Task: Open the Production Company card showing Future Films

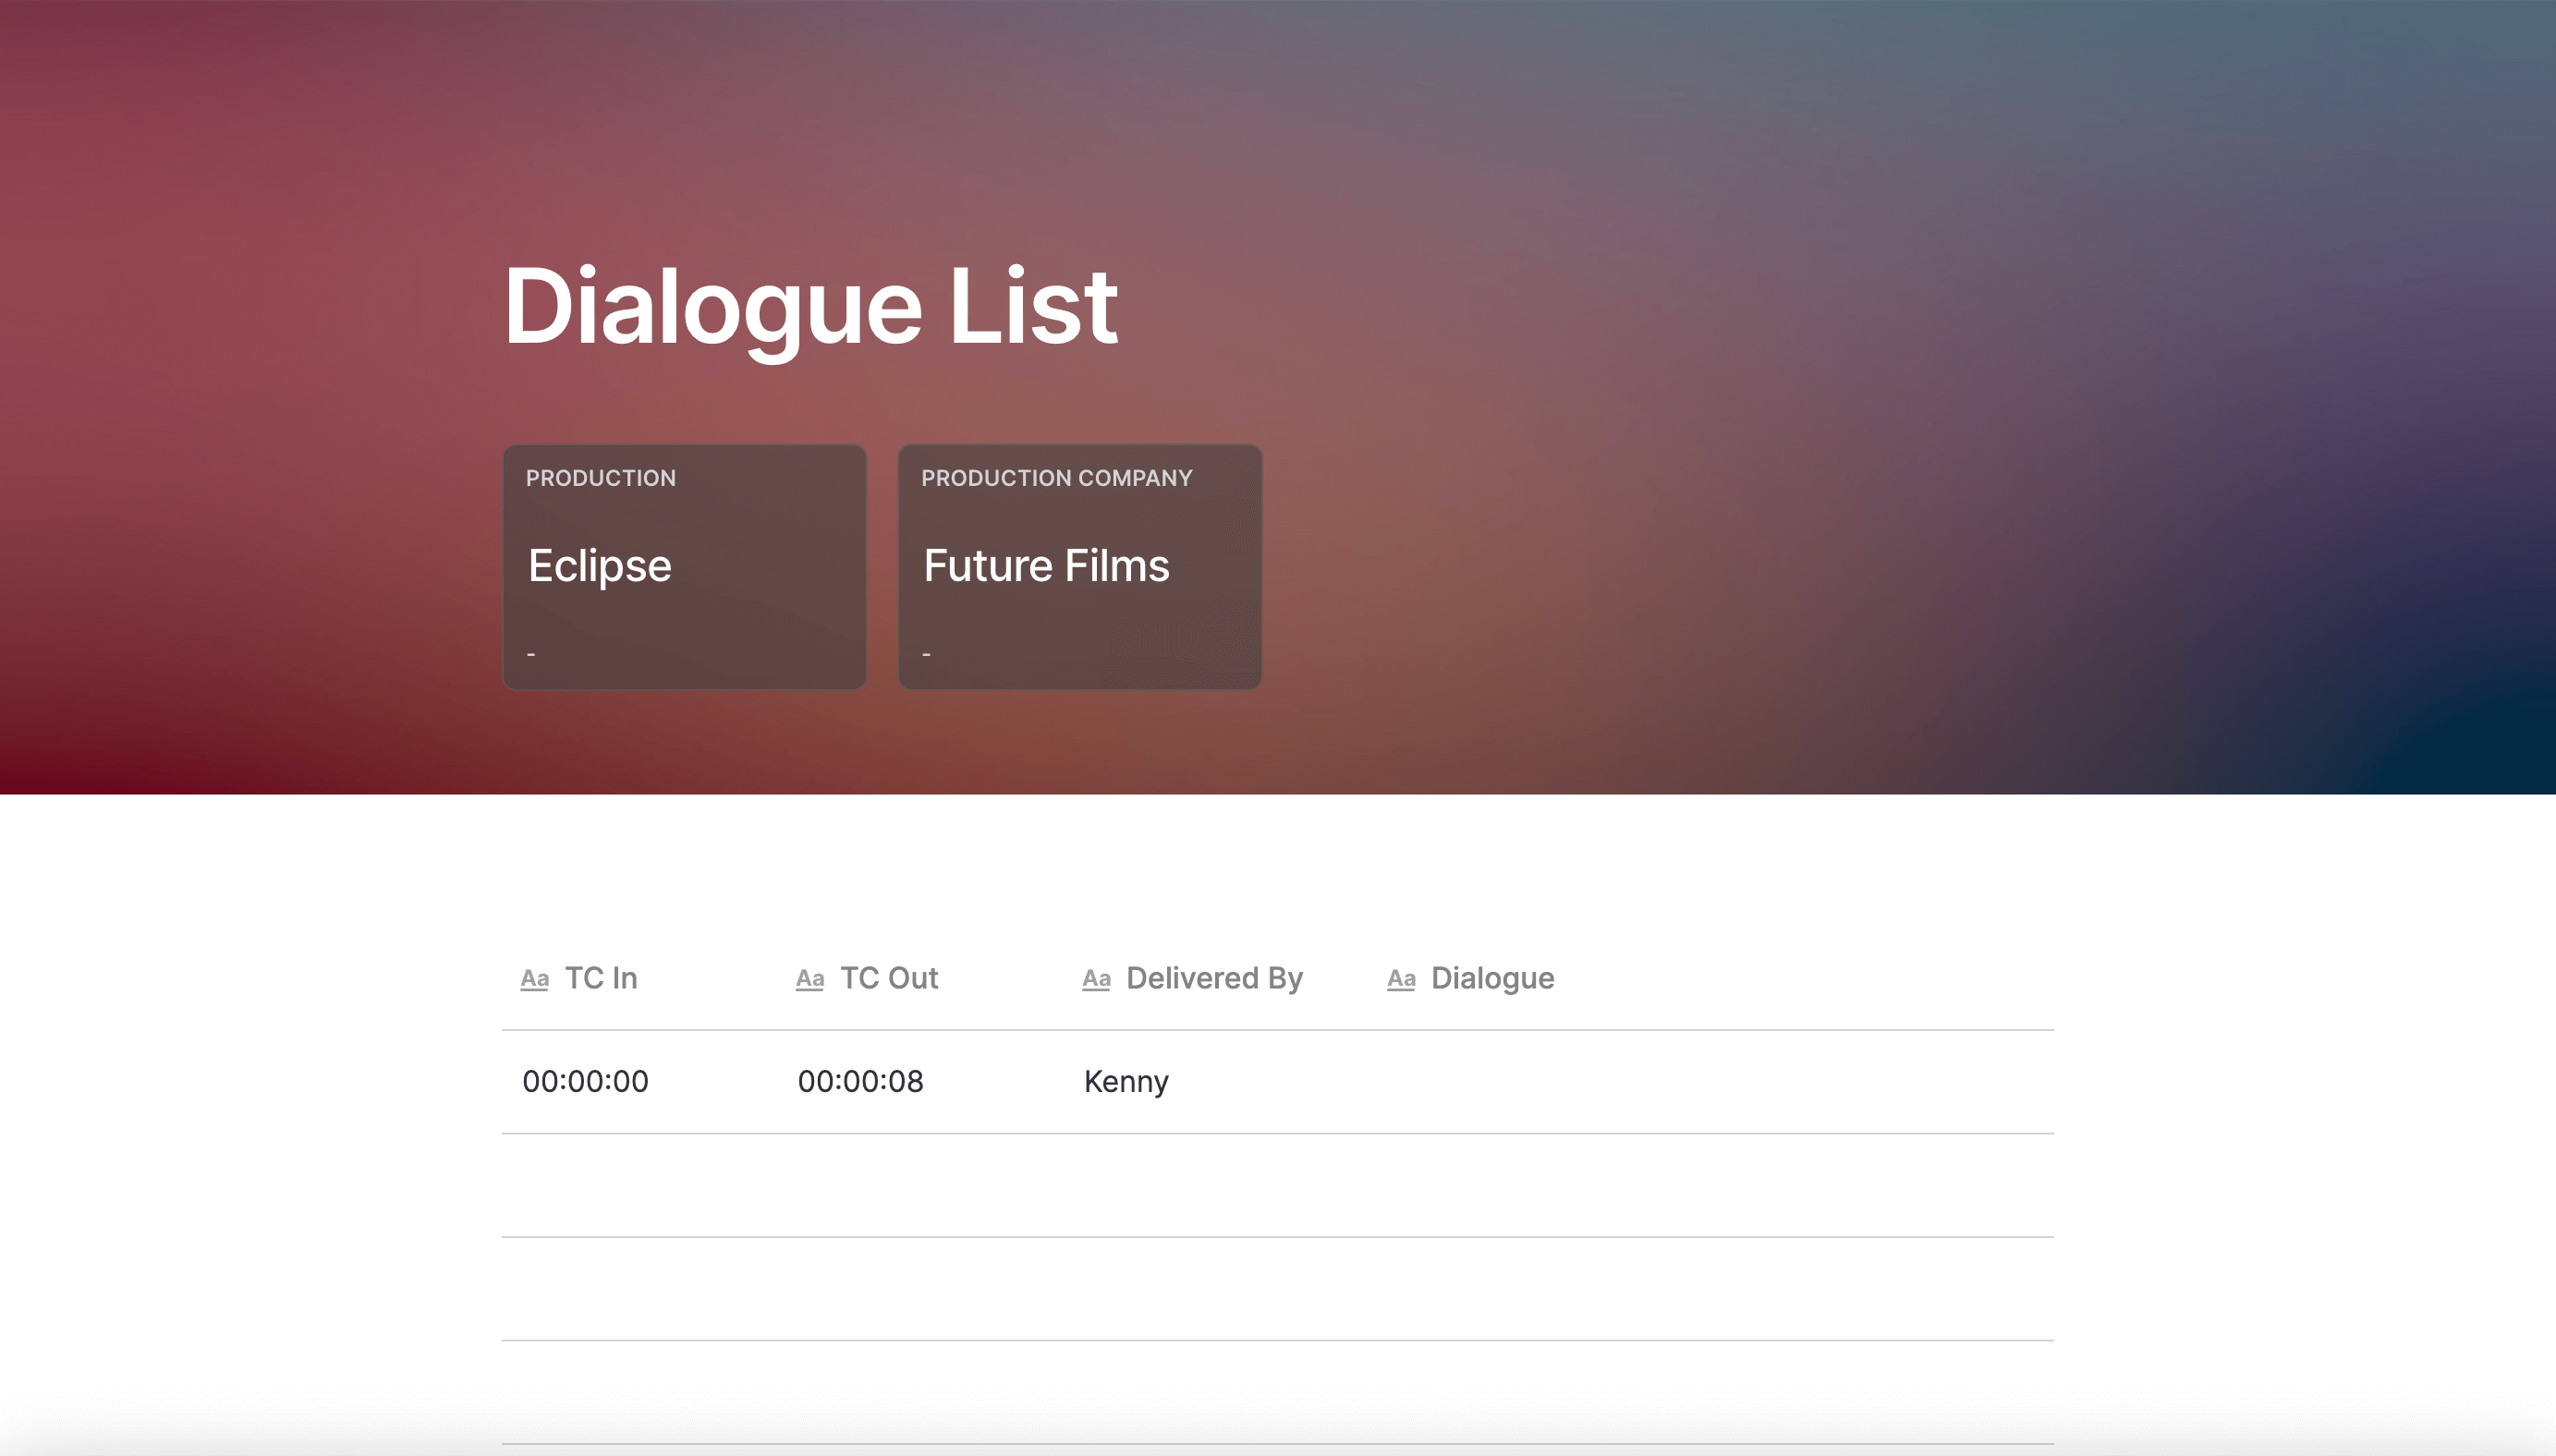Action: click(x=1079, y=566)
